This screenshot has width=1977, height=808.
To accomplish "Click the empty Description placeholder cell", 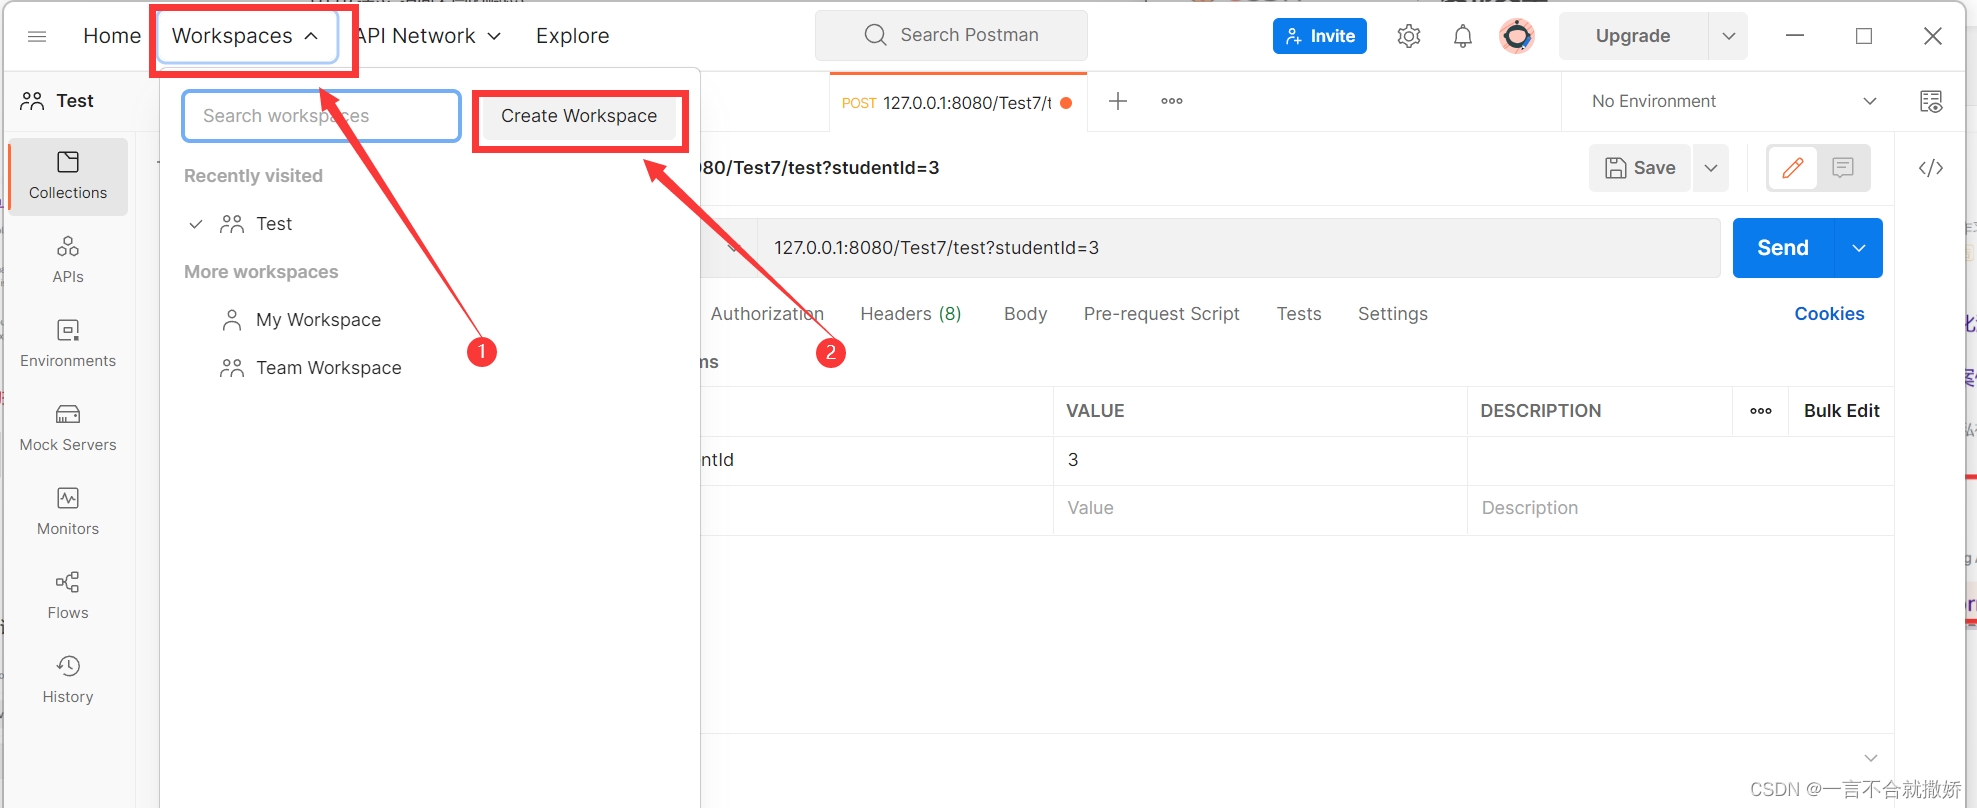I will point(1680,509).
